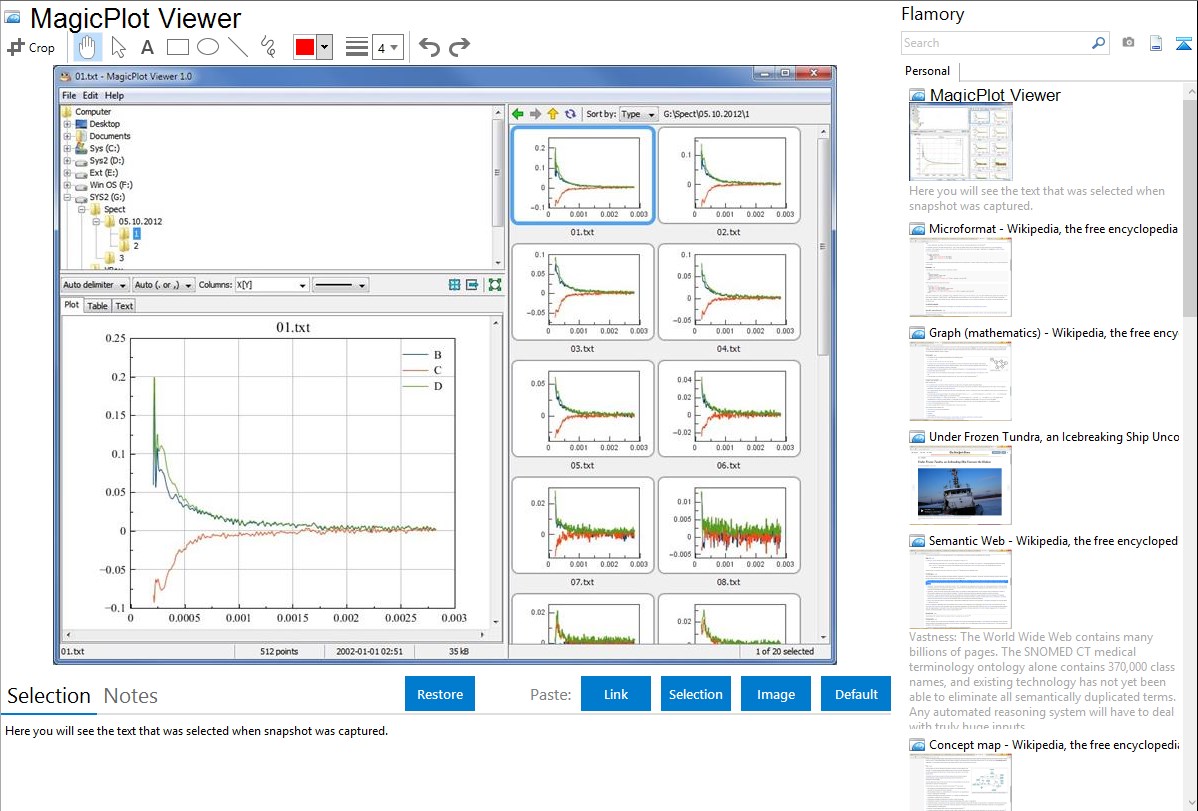Click the fit-to-view green icon
The image size is (1198, 811).
(495, 285)
